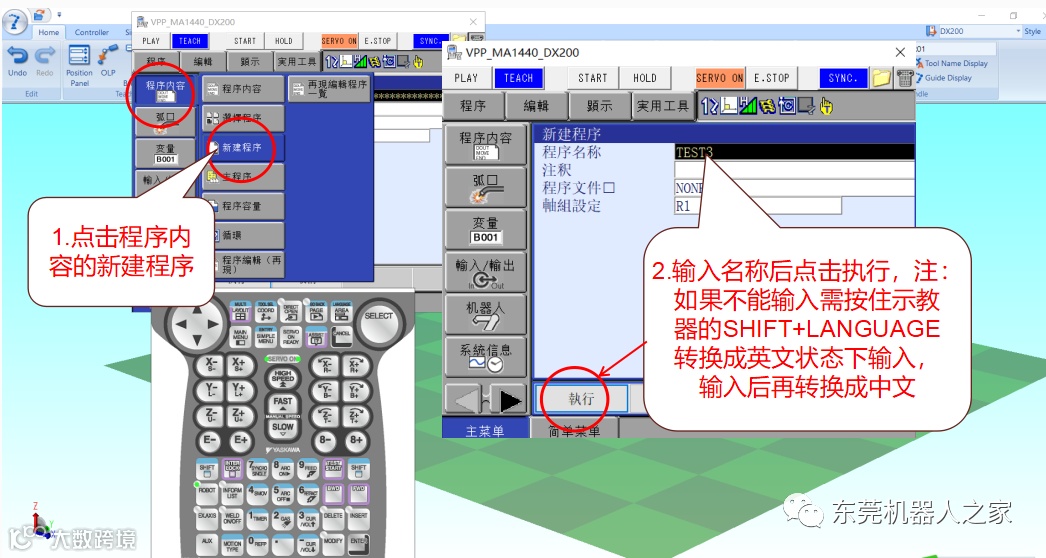Click the E- jog key on keypad
The height and width of the screenshot is (558, 1046).
click(x=209, y=441)
